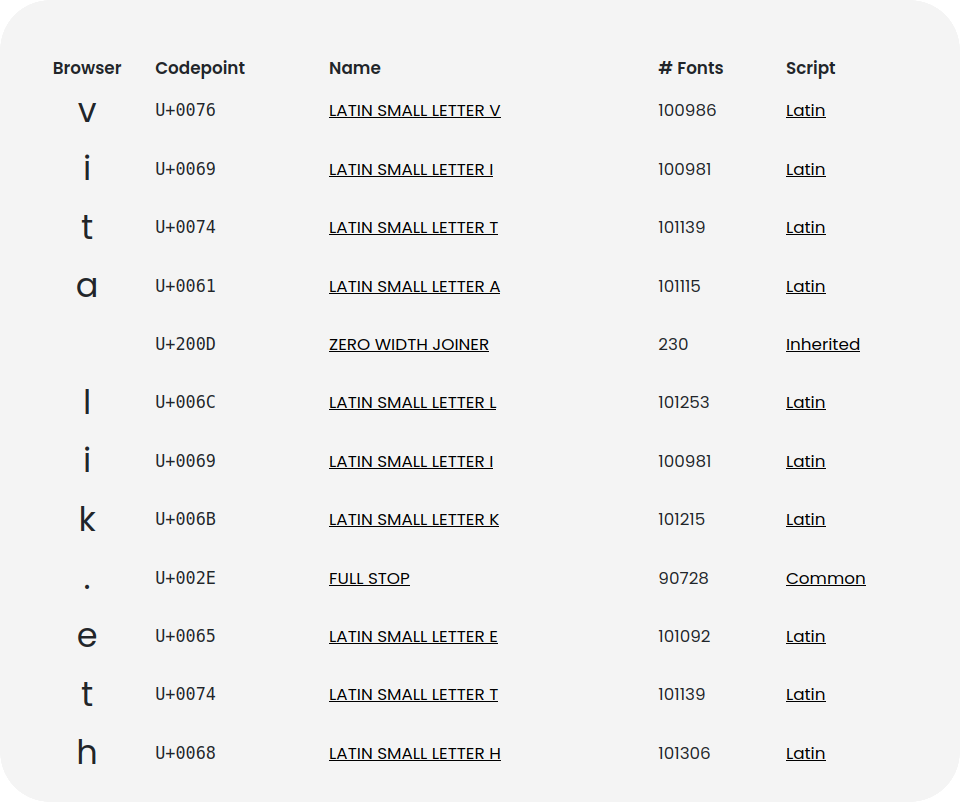Click the # Fonts column header
960x802 pixels.
point(690,69)
